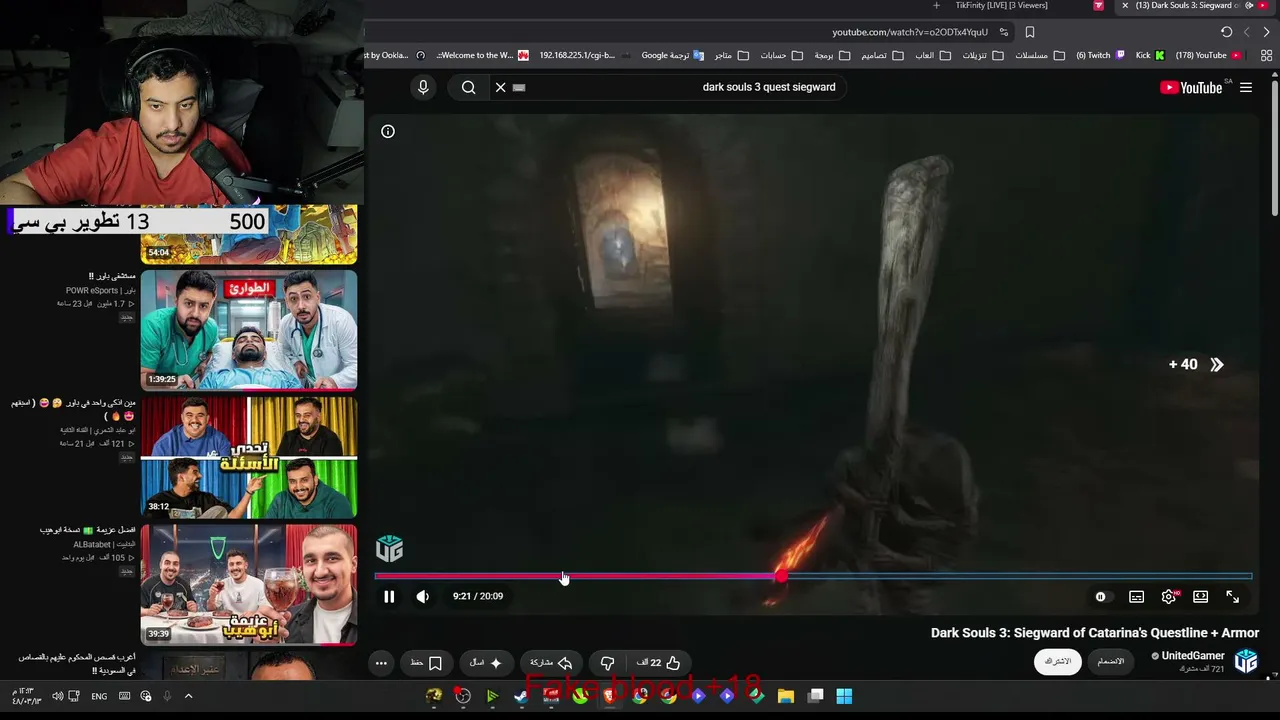
Task: Like the video with the thumbs up
Action: pyautogui.click(x=658, y=663)
